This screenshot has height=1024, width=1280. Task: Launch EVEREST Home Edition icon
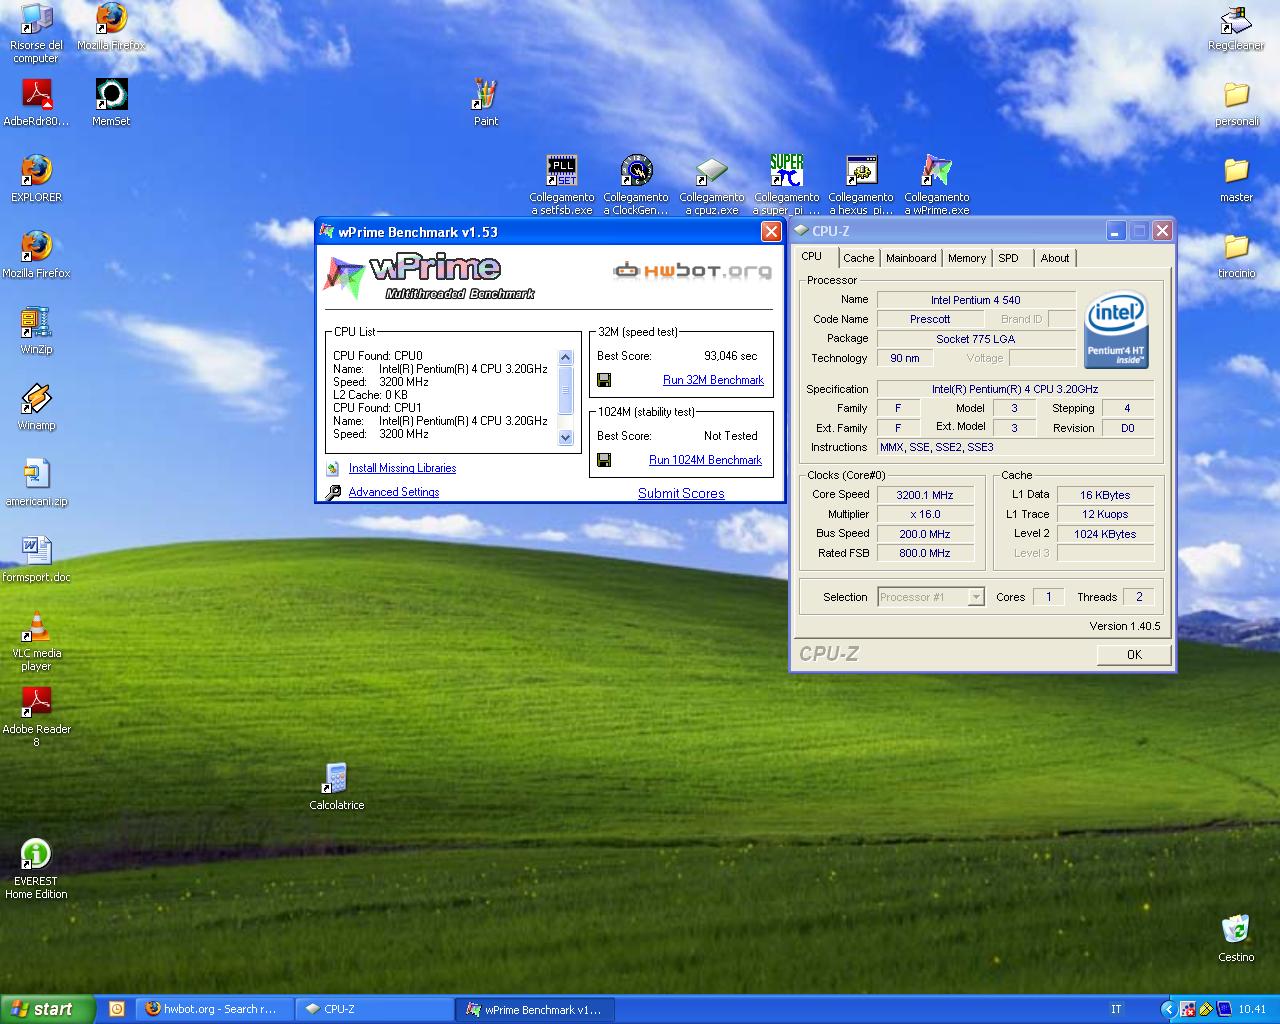pyautogui.click(x=36, y=870)
